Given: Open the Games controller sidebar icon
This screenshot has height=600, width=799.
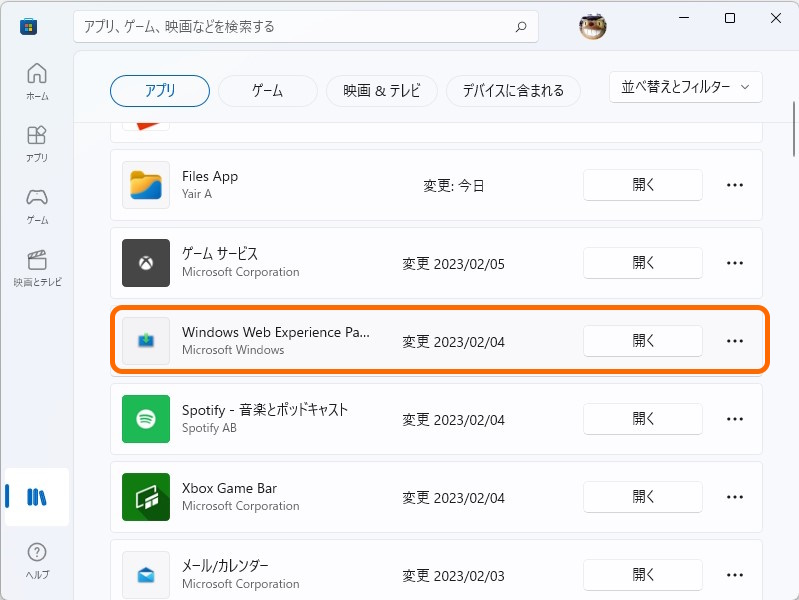Looking at the screenshot, I should pyautogui.click(x=37, y=206).
